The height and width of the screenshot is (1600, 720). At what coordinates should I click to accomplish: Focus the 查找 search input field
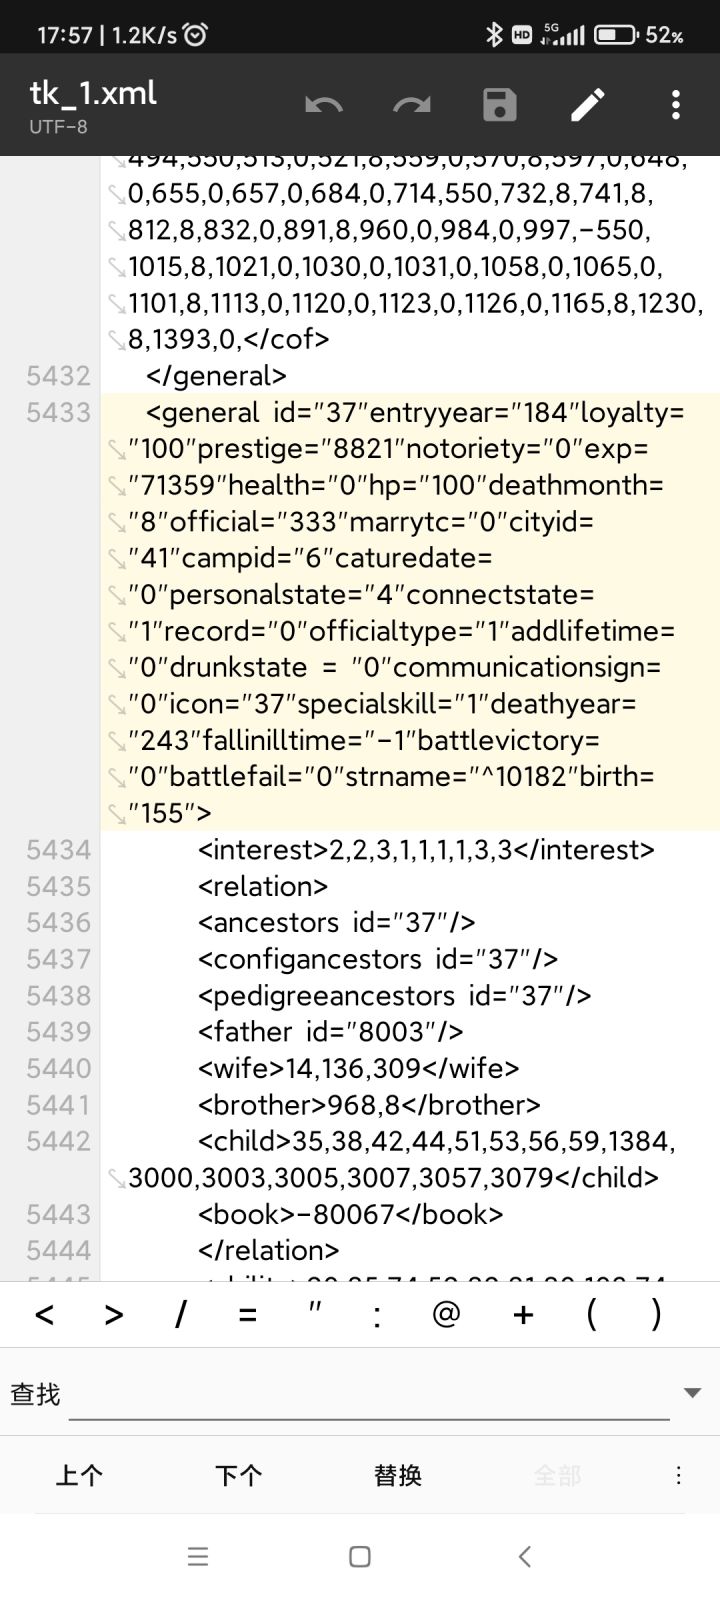point(369,1393)
